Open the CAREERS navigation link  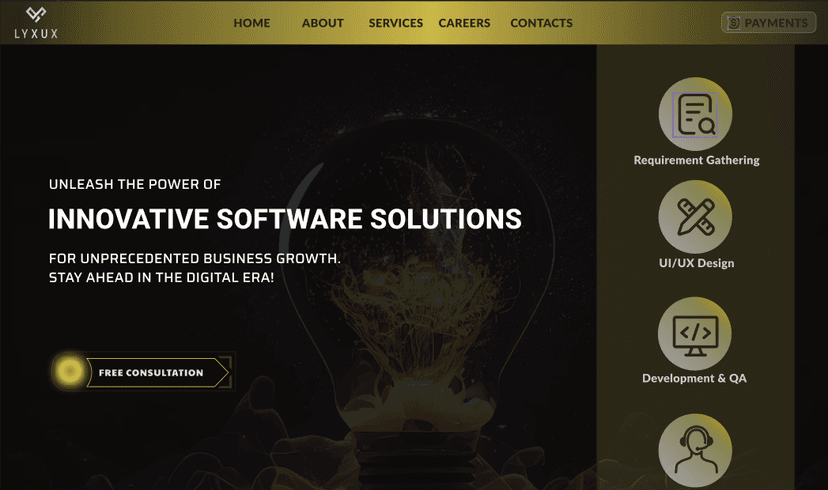click(x=464, y=23)
